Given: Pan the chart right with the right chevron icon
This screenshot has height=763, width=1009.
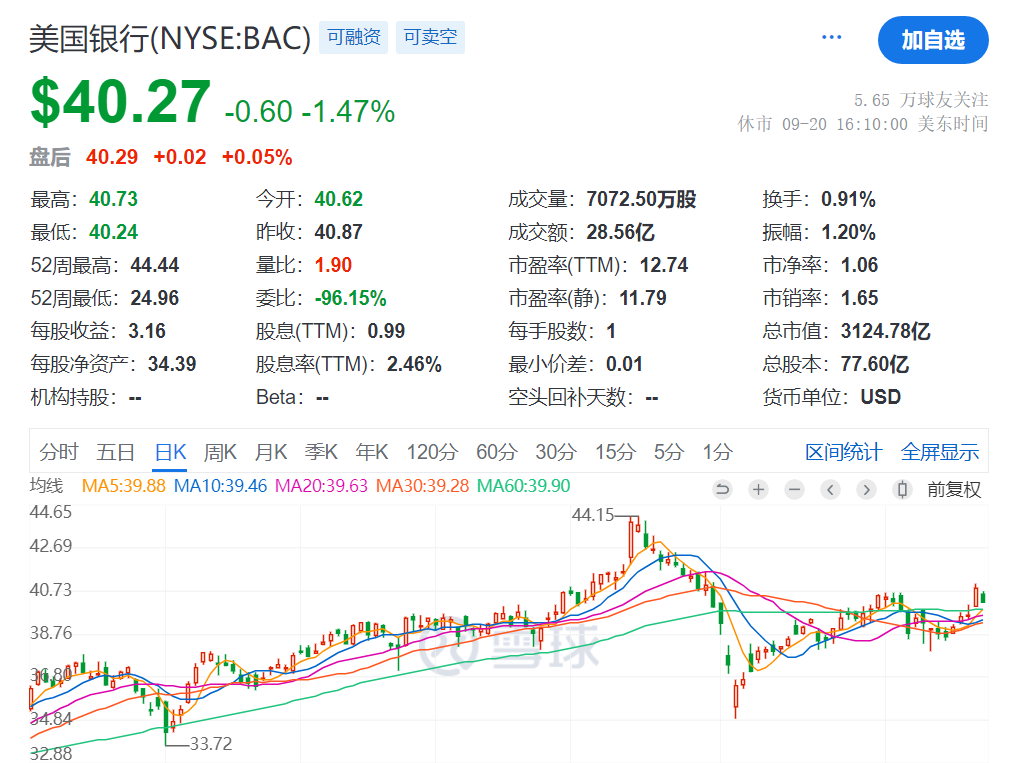Looking at the screenshot, I should pos(866,489).
